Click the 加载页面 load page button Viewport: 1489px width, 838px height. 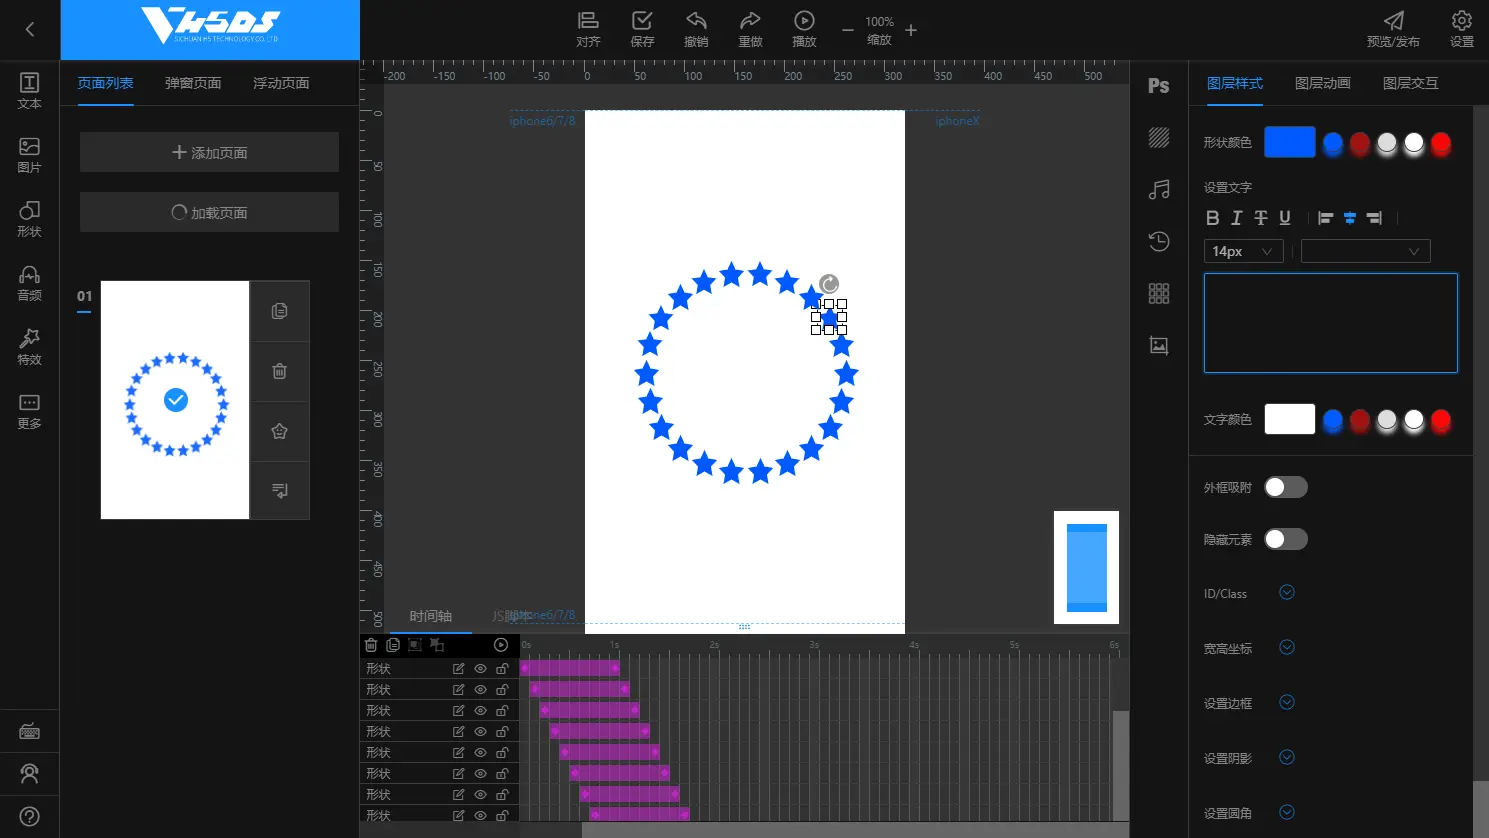pyautogui.click(x=209, y=212)
